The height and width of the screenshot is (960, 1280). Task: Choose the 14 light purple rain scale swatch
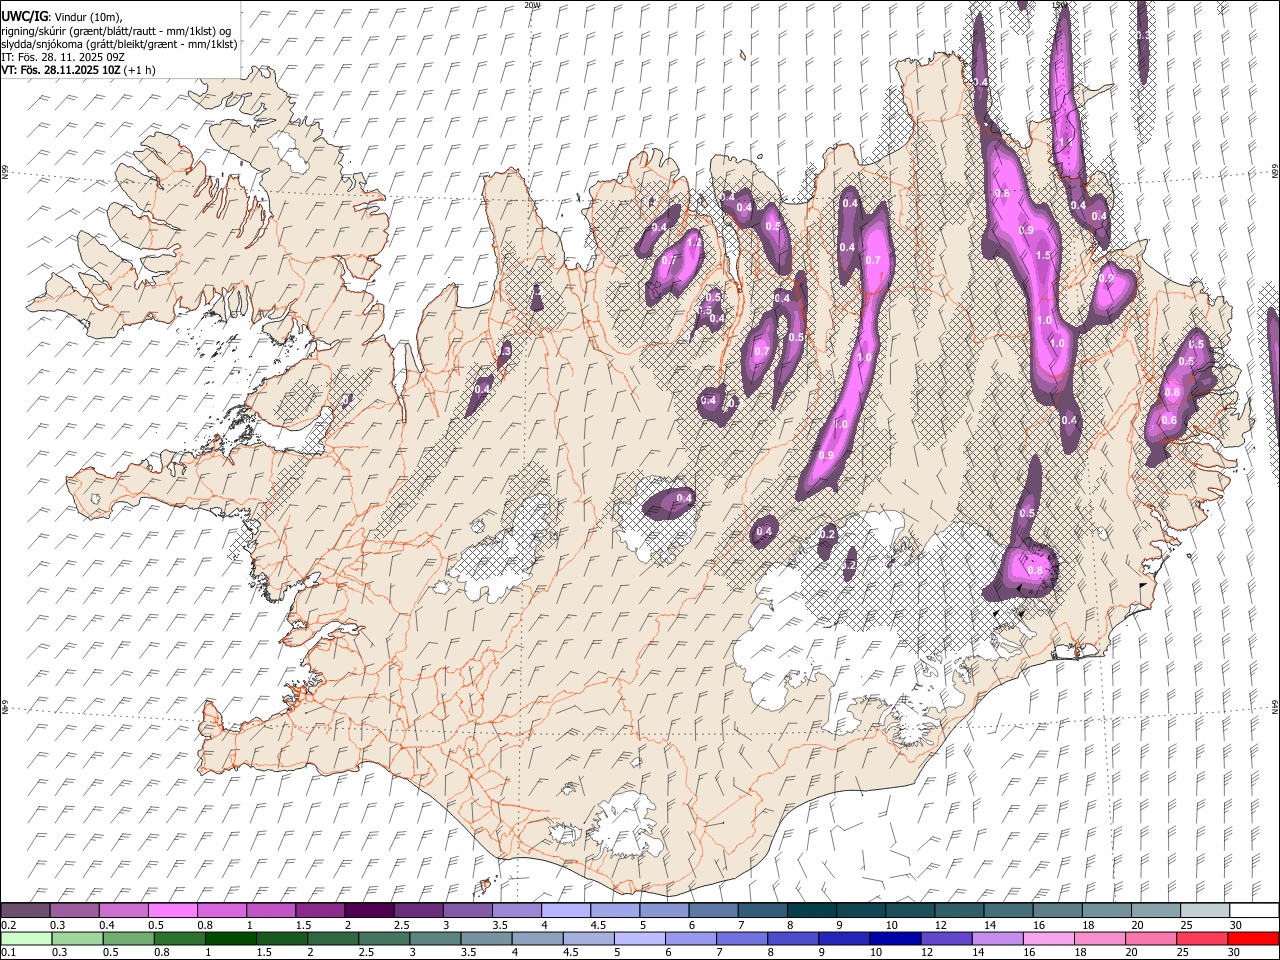(x=997, y=938)
